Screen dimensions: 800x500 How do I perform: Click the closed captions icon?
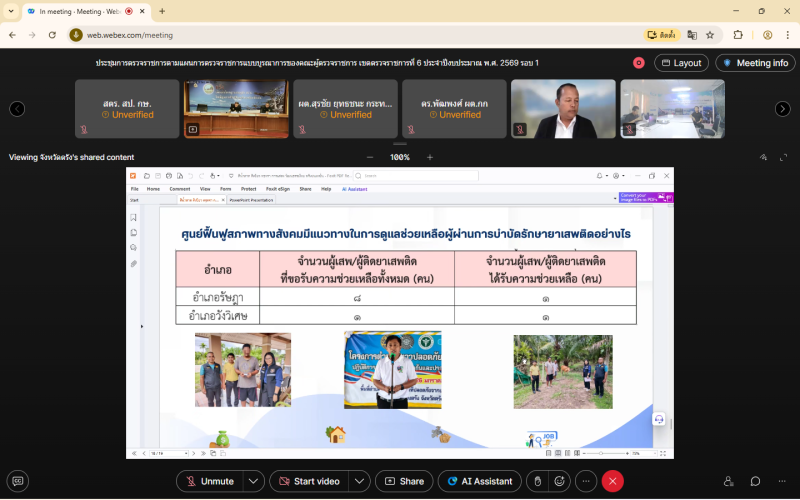pyautogui.click(x=17, y=481)
